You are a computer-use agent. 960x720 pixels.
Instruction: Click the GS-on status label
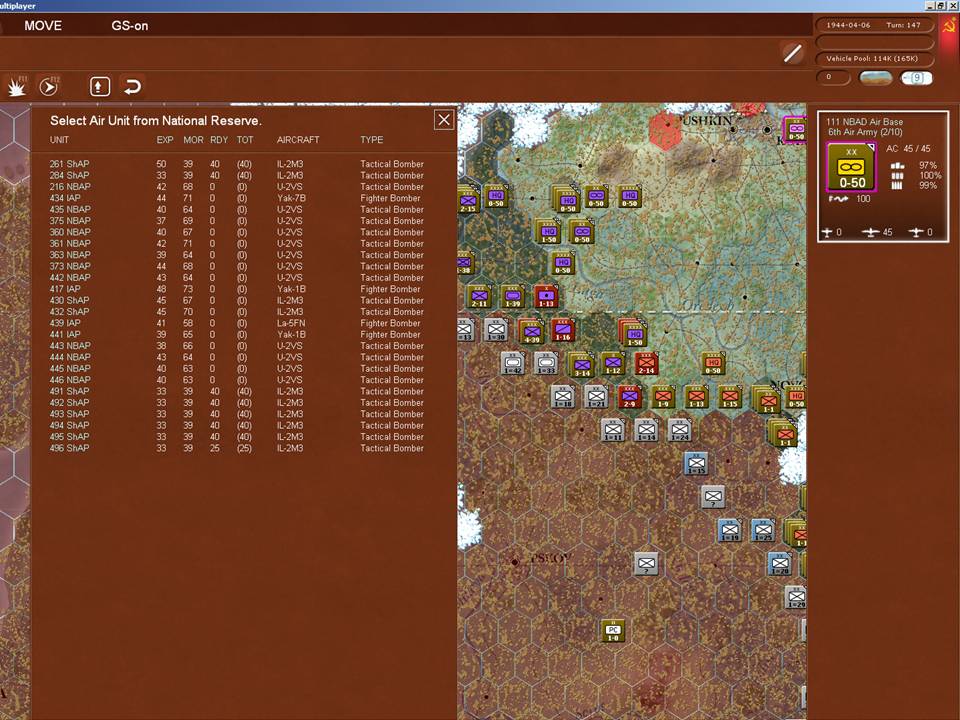130,26
